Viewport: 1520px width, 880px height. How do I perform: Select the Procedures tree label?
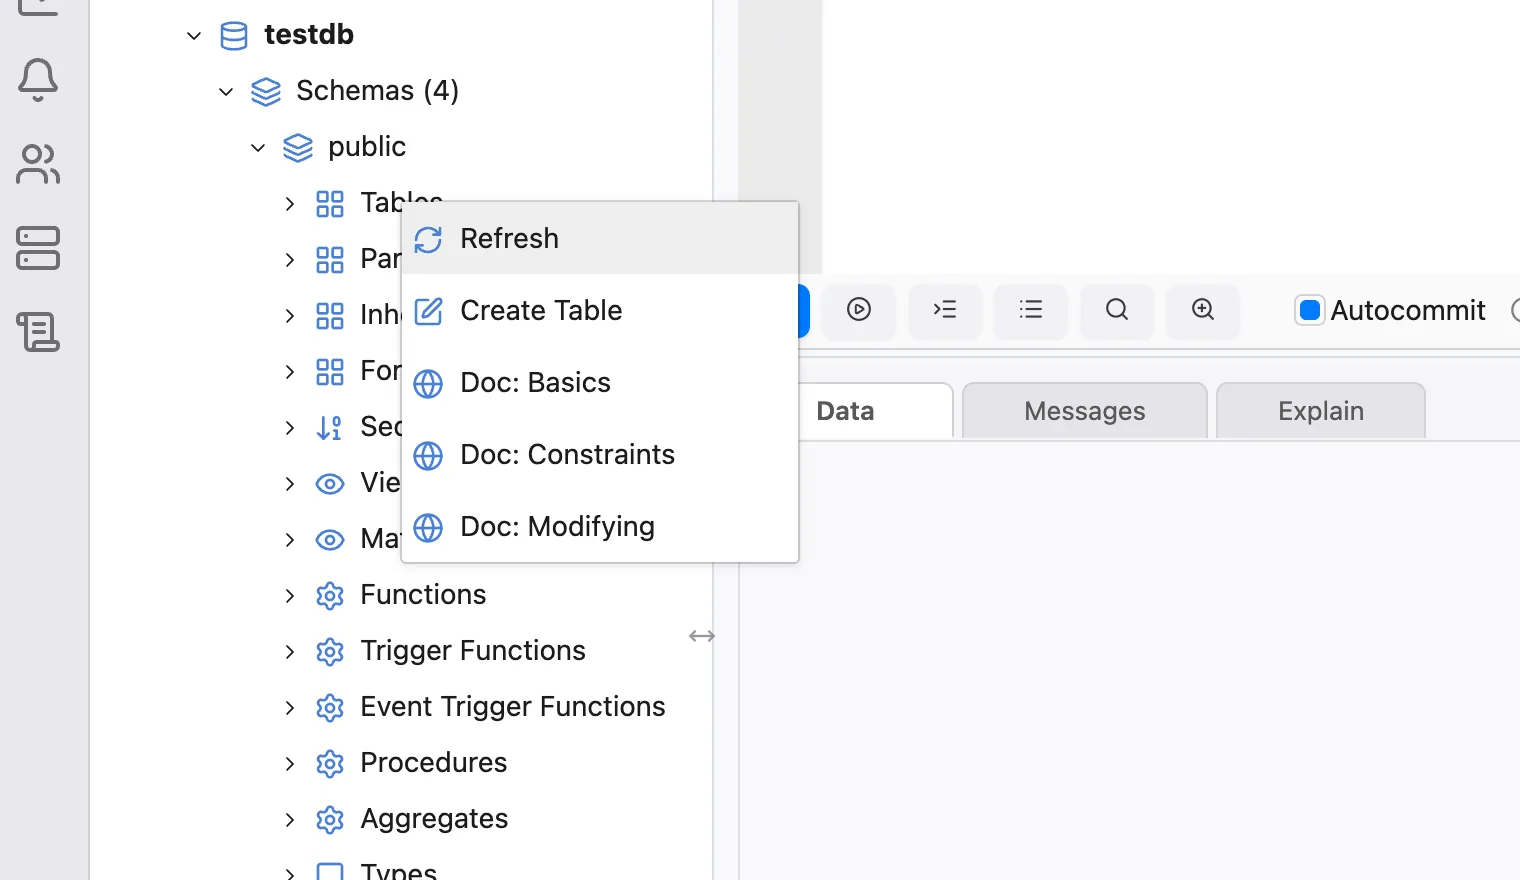click(434, 762)
